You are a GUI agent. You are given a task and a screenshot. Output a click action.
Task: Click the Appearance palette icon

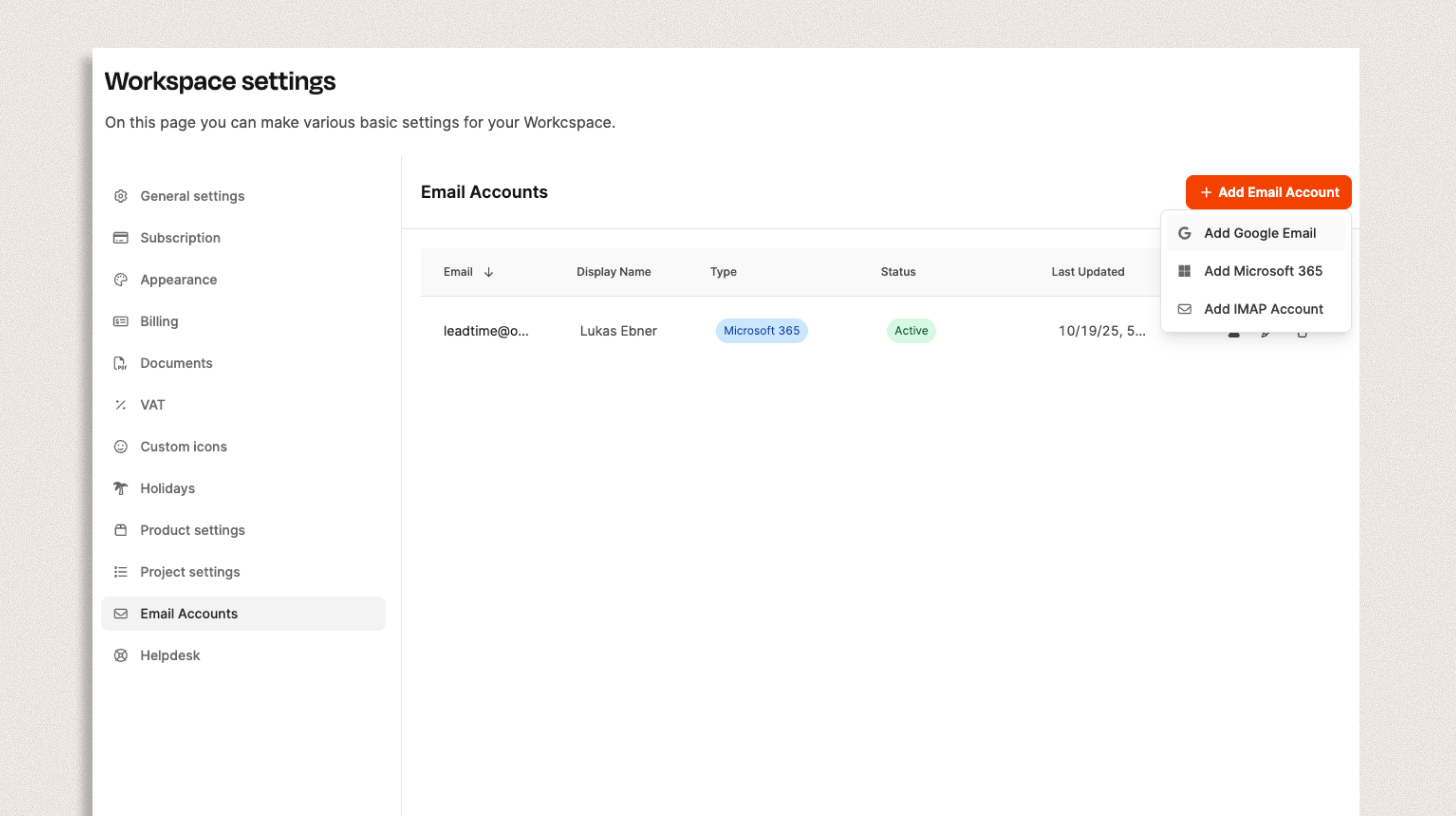[121, 280]
